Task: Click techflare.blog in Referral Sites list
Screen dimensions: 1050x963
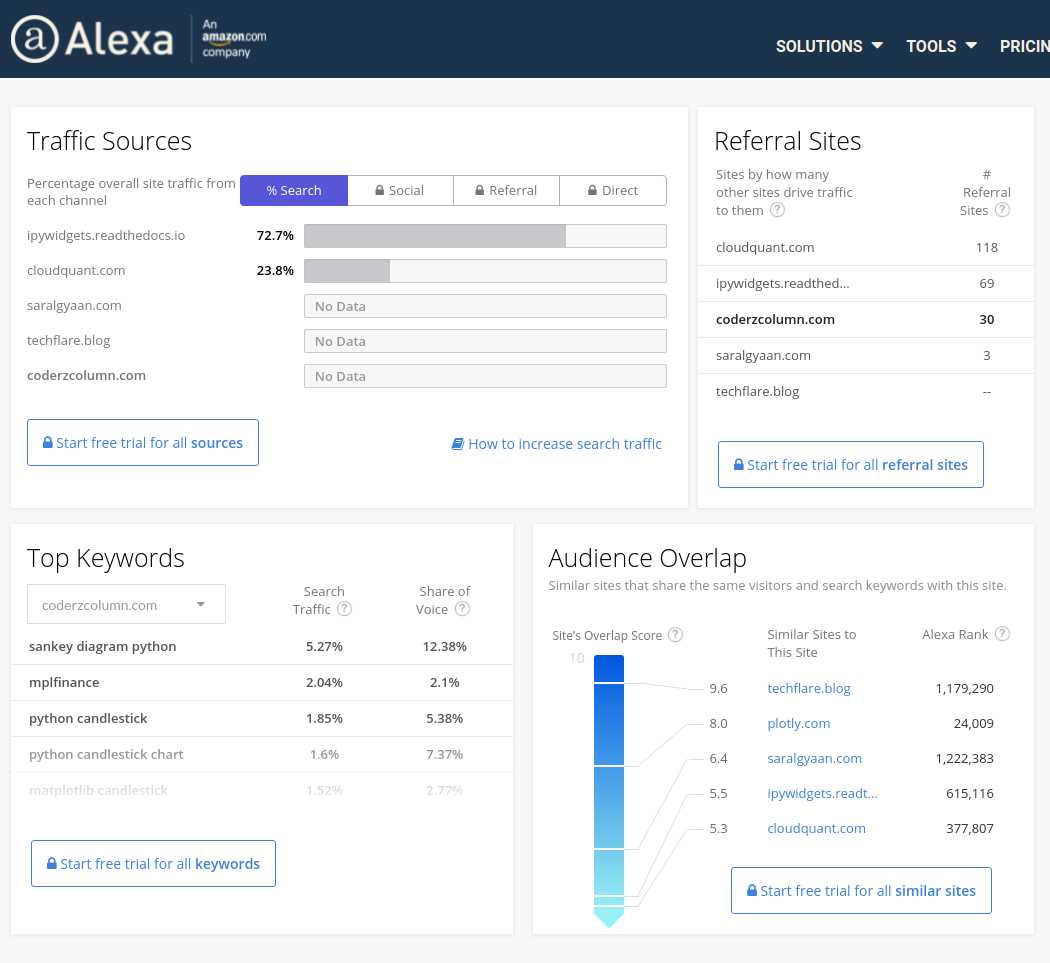Action: [x=757, y=392]
